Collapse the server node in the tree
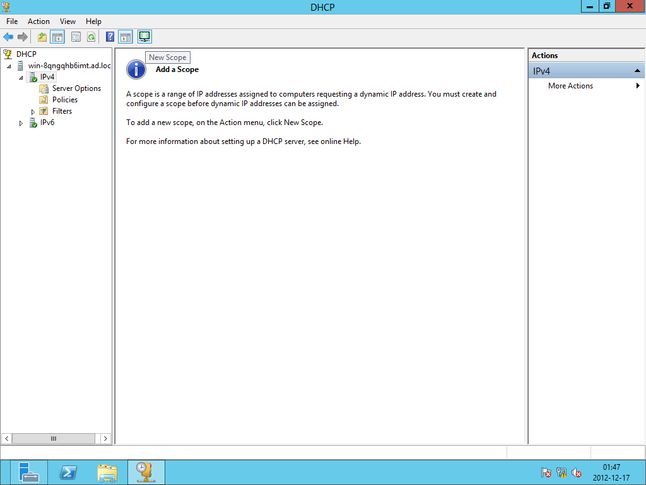646x485 pixels. click(9, 66)
